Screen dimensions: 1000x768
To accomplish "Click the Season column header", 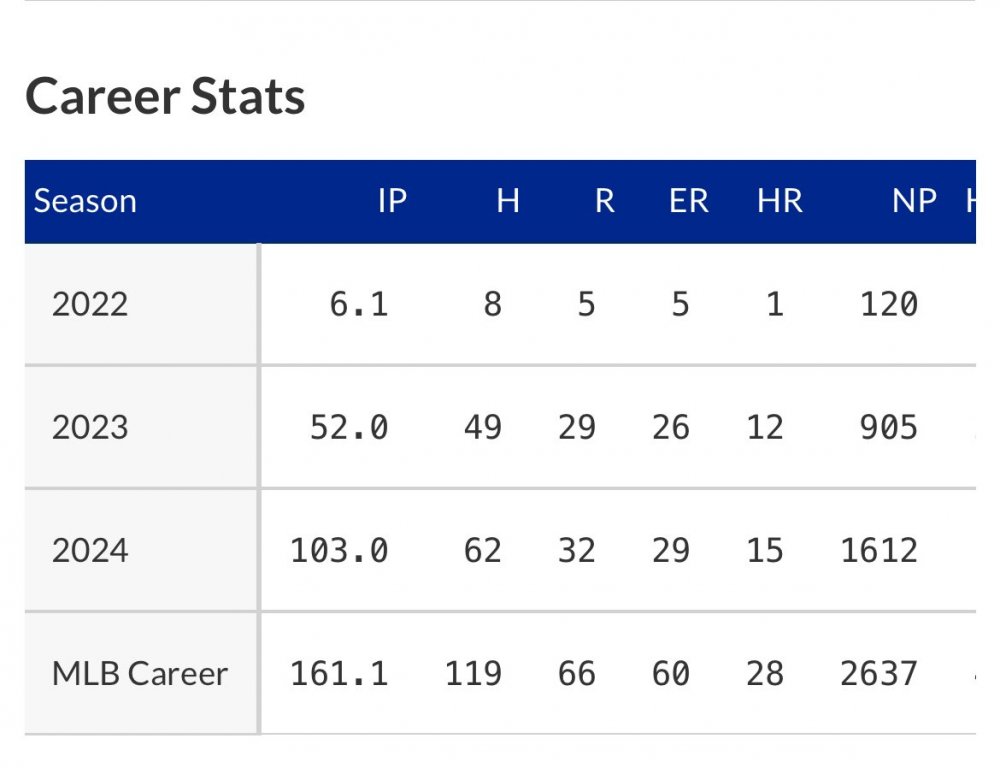I will tap(85, 201).
